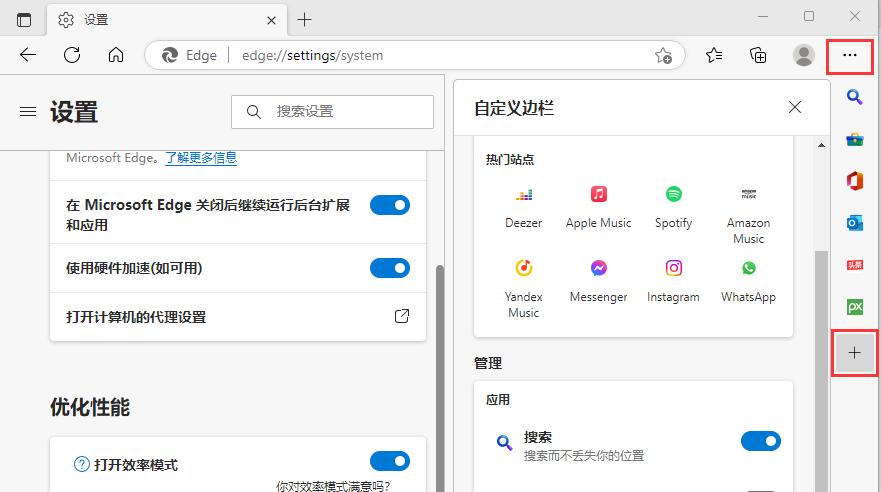Click the 搜索设置 search field

(332, 112)
